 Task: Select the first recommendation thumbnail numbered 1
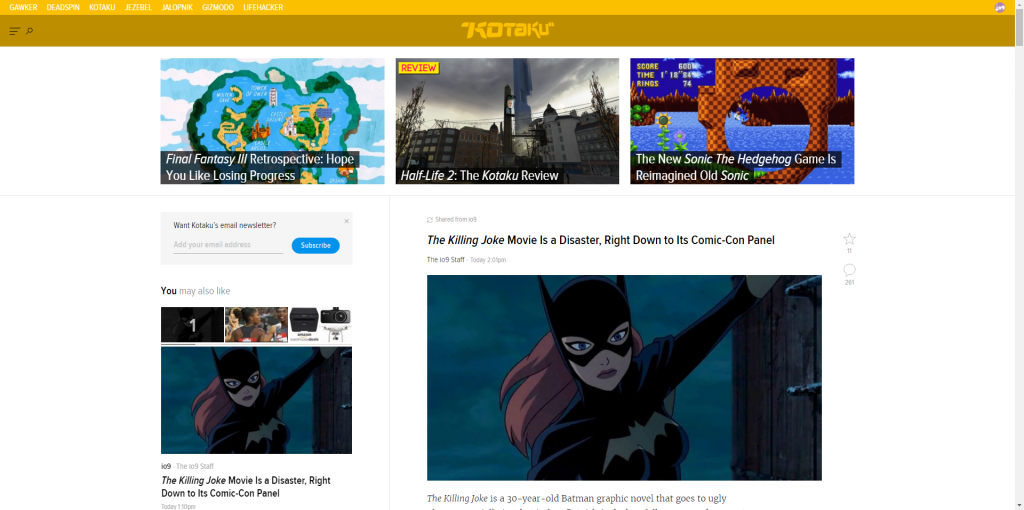pyautogui.click(x=193, y=325)
